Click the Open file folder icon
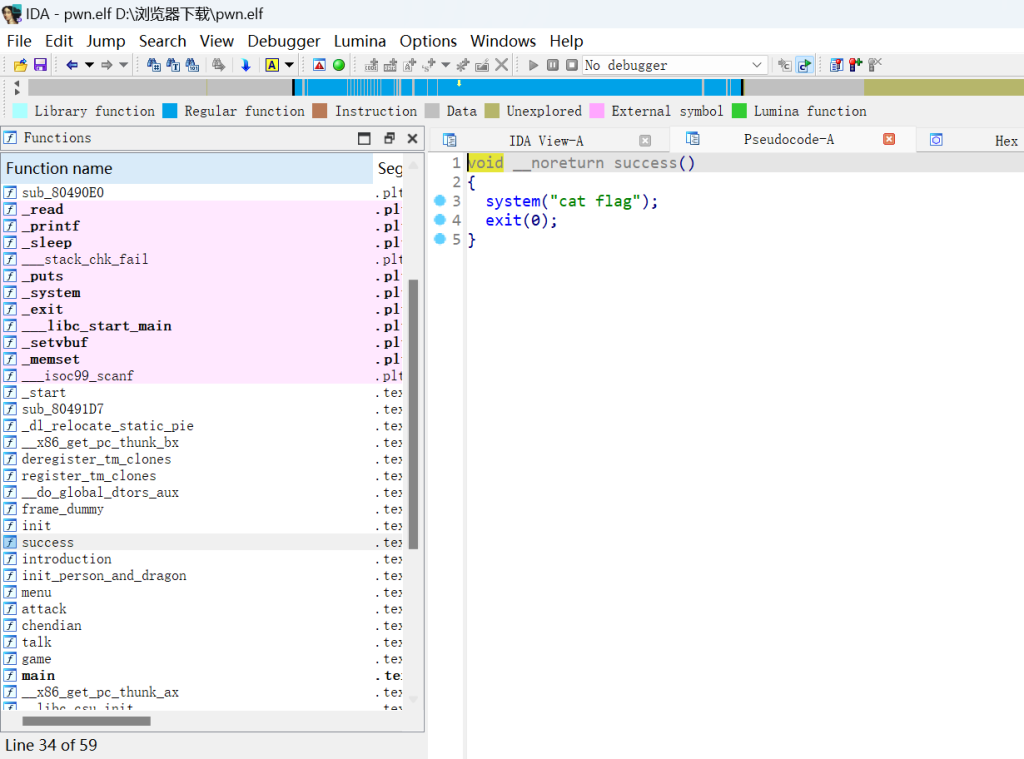Image resolution: width=1024 pixels, height=759 pixels. [x=20, y=65]
